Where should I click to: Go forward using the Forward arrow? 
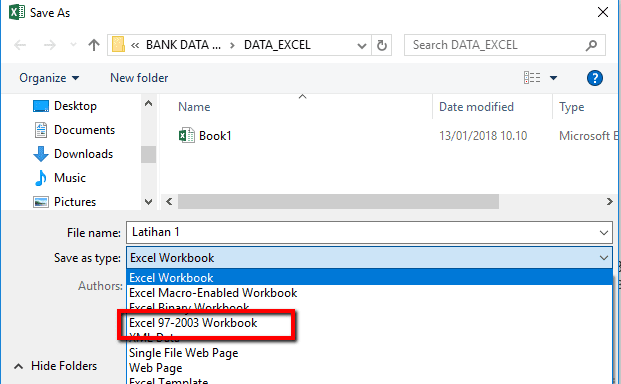[x=50, y=45]
